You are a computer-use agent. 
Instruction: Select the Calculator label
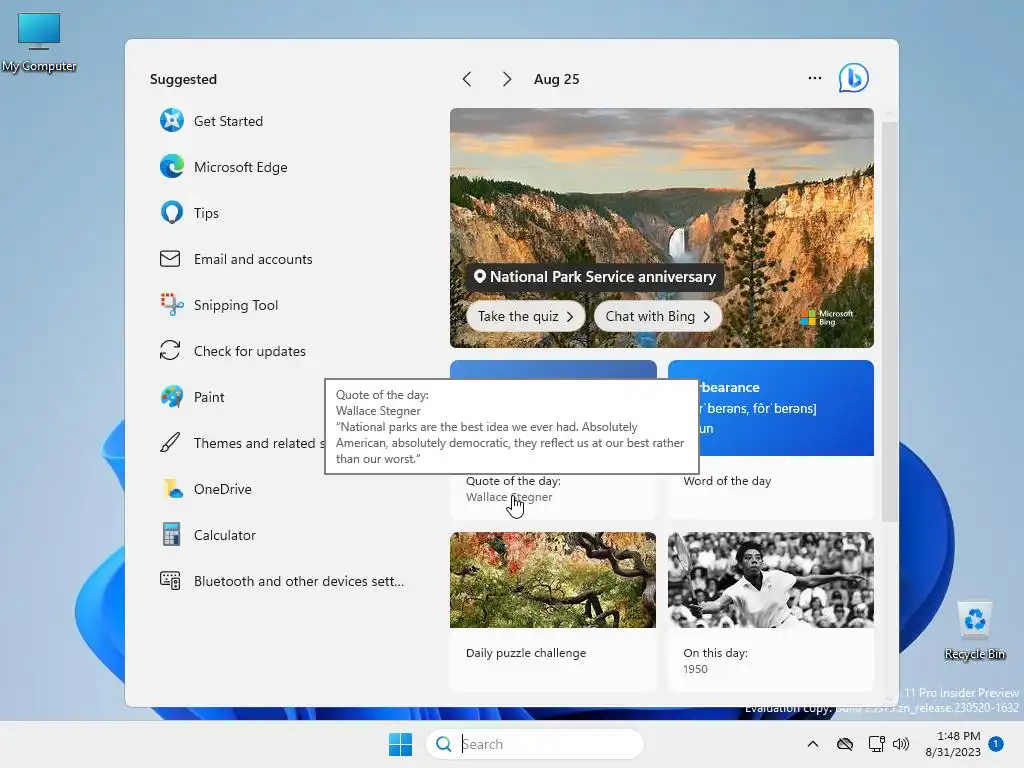coord(225,535)
